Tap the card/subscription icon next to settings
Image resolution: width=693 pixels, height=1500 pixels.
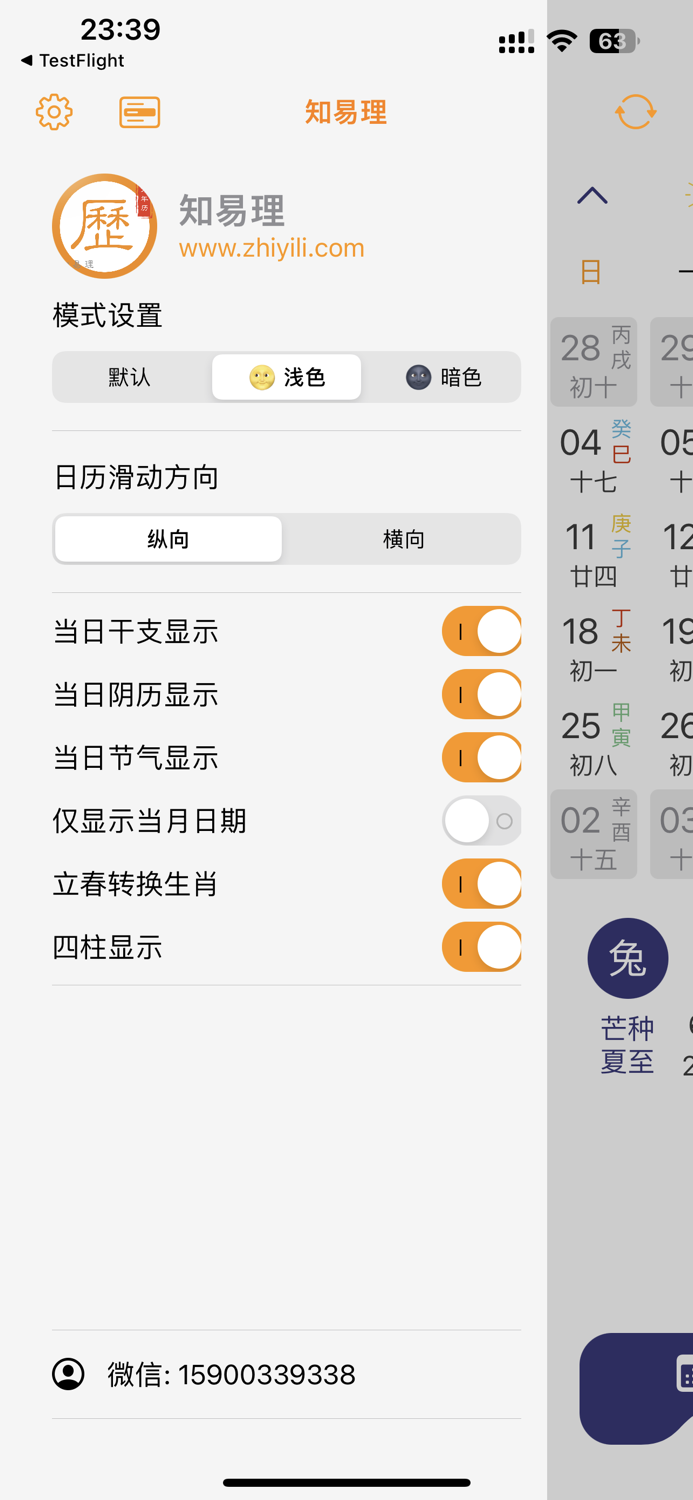[139, 112]
